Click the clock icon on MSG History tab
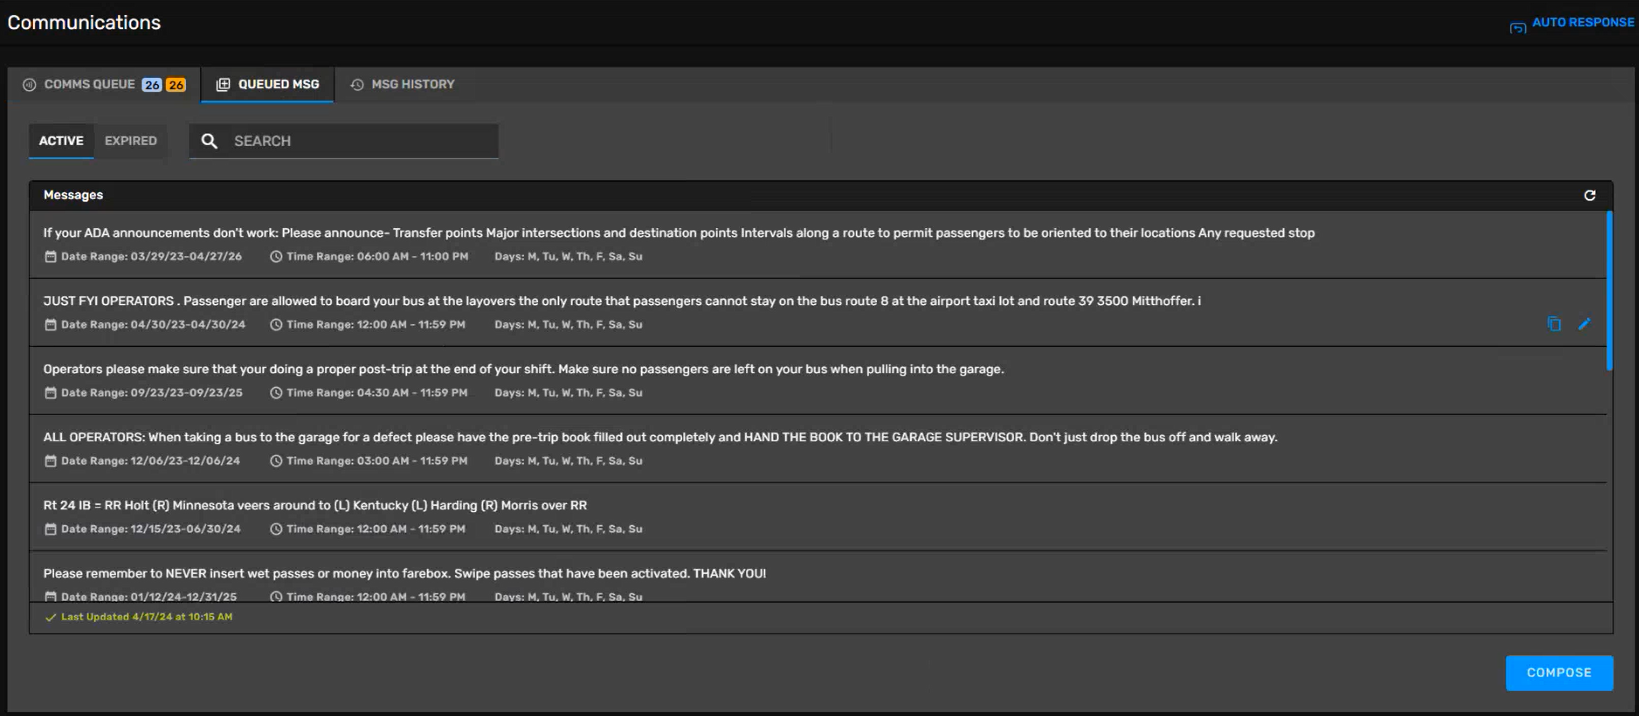Image resolution: width=1639 pixels, height=716 pixels. pyautogui.click(x=357, y=85)
